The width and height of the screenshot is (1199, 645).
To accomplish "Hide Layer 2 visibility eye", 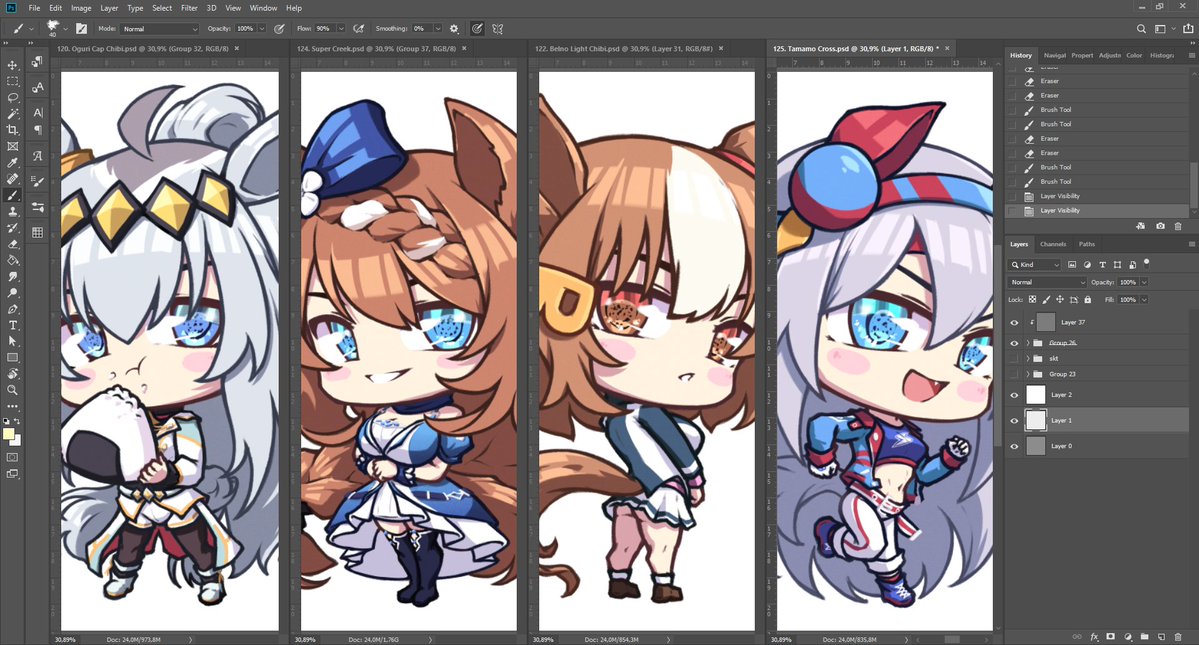I will click(1015, 395).
